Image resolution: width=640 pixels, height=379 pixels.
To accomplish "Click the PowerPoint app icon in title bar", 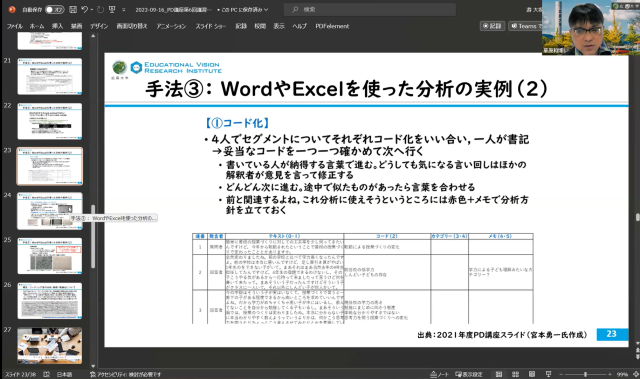I will pyautogui.click(x=11, y=9).
